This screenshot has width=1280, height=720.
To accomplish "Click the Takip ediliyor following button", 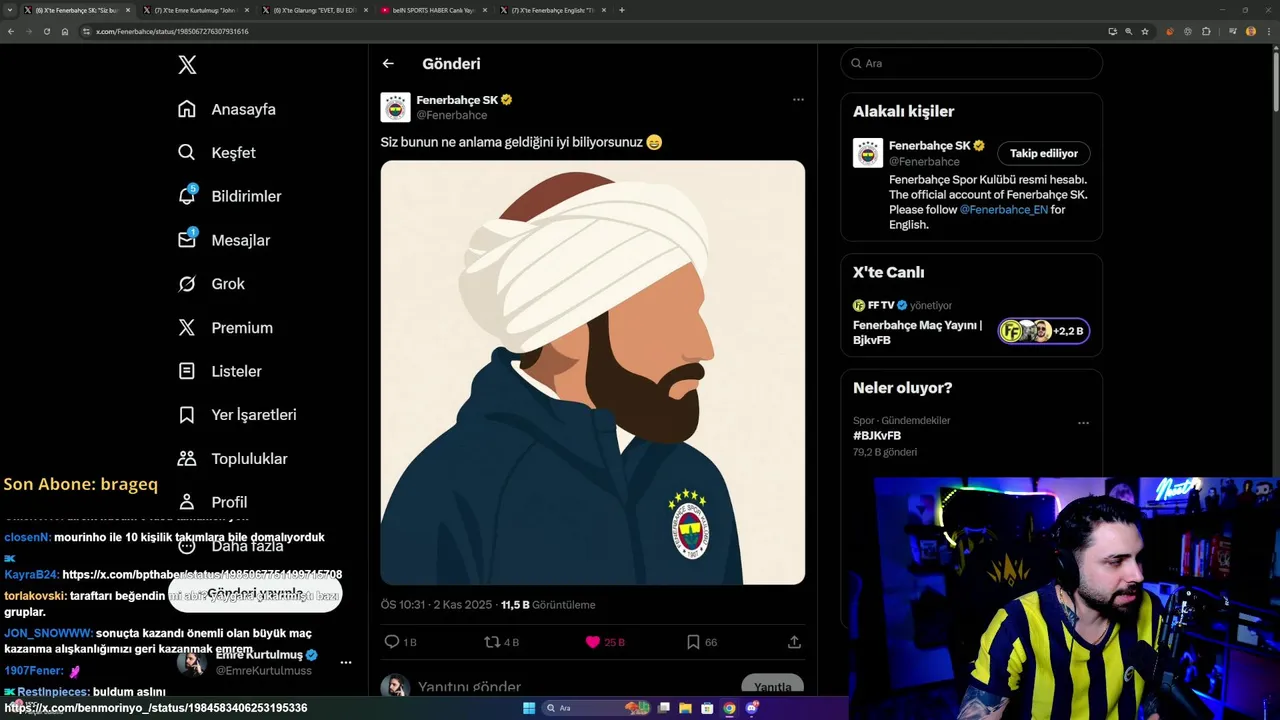I will (x=1043, y=154).
